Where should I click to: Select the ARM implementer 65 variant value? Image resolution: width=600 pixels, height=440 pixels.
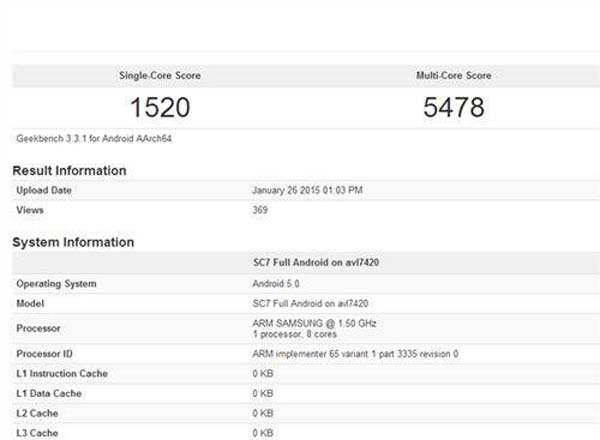pyautogui.click(x=355, y=354)
